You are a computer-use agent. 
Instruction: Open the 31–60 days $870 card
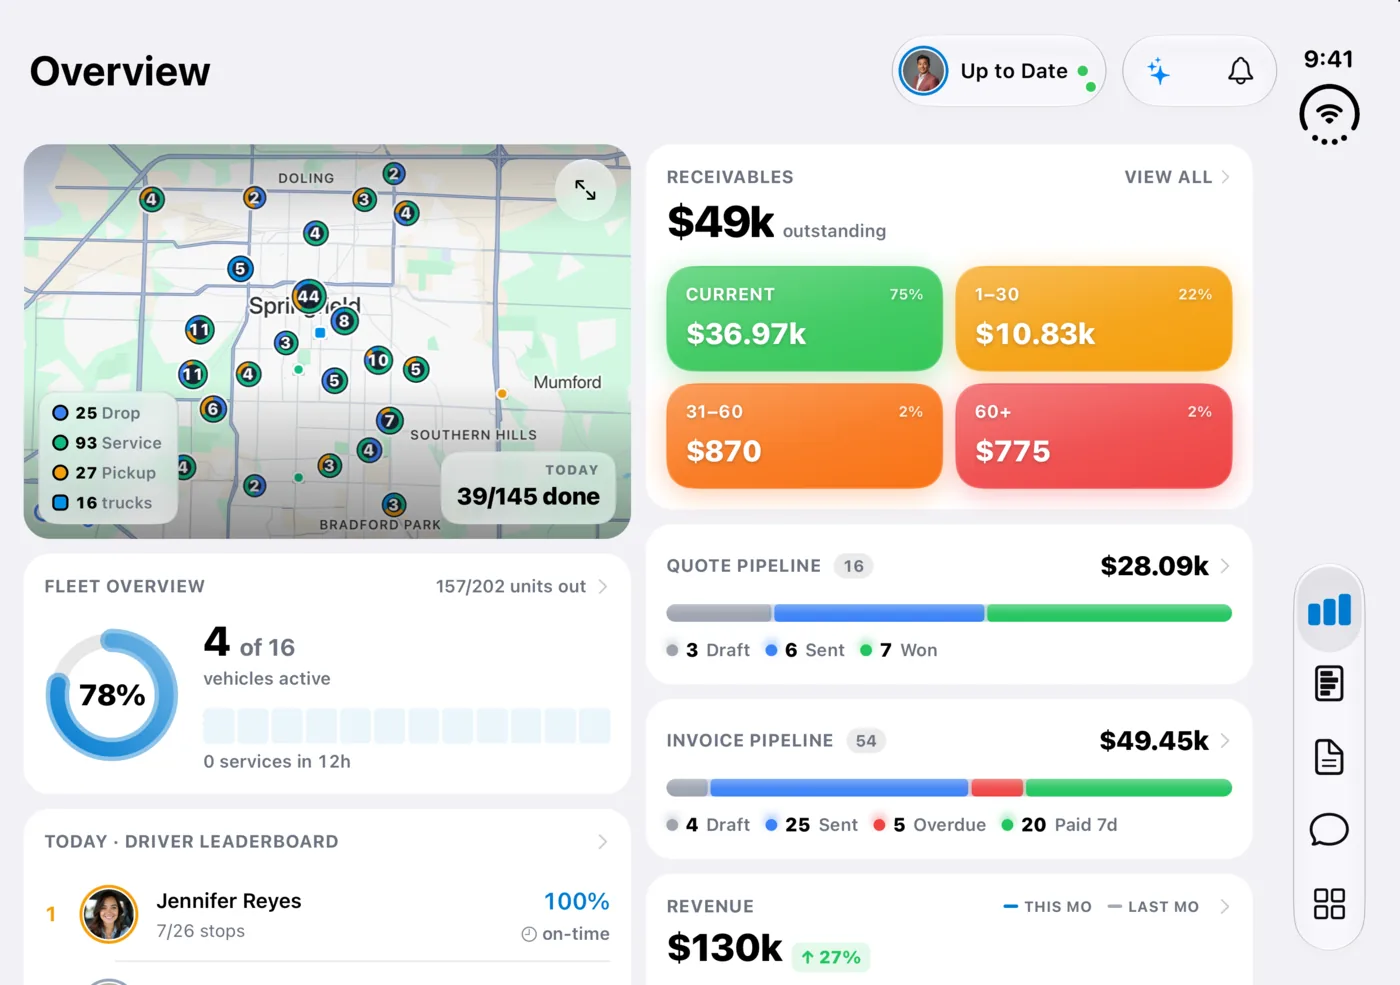point(804,436)
